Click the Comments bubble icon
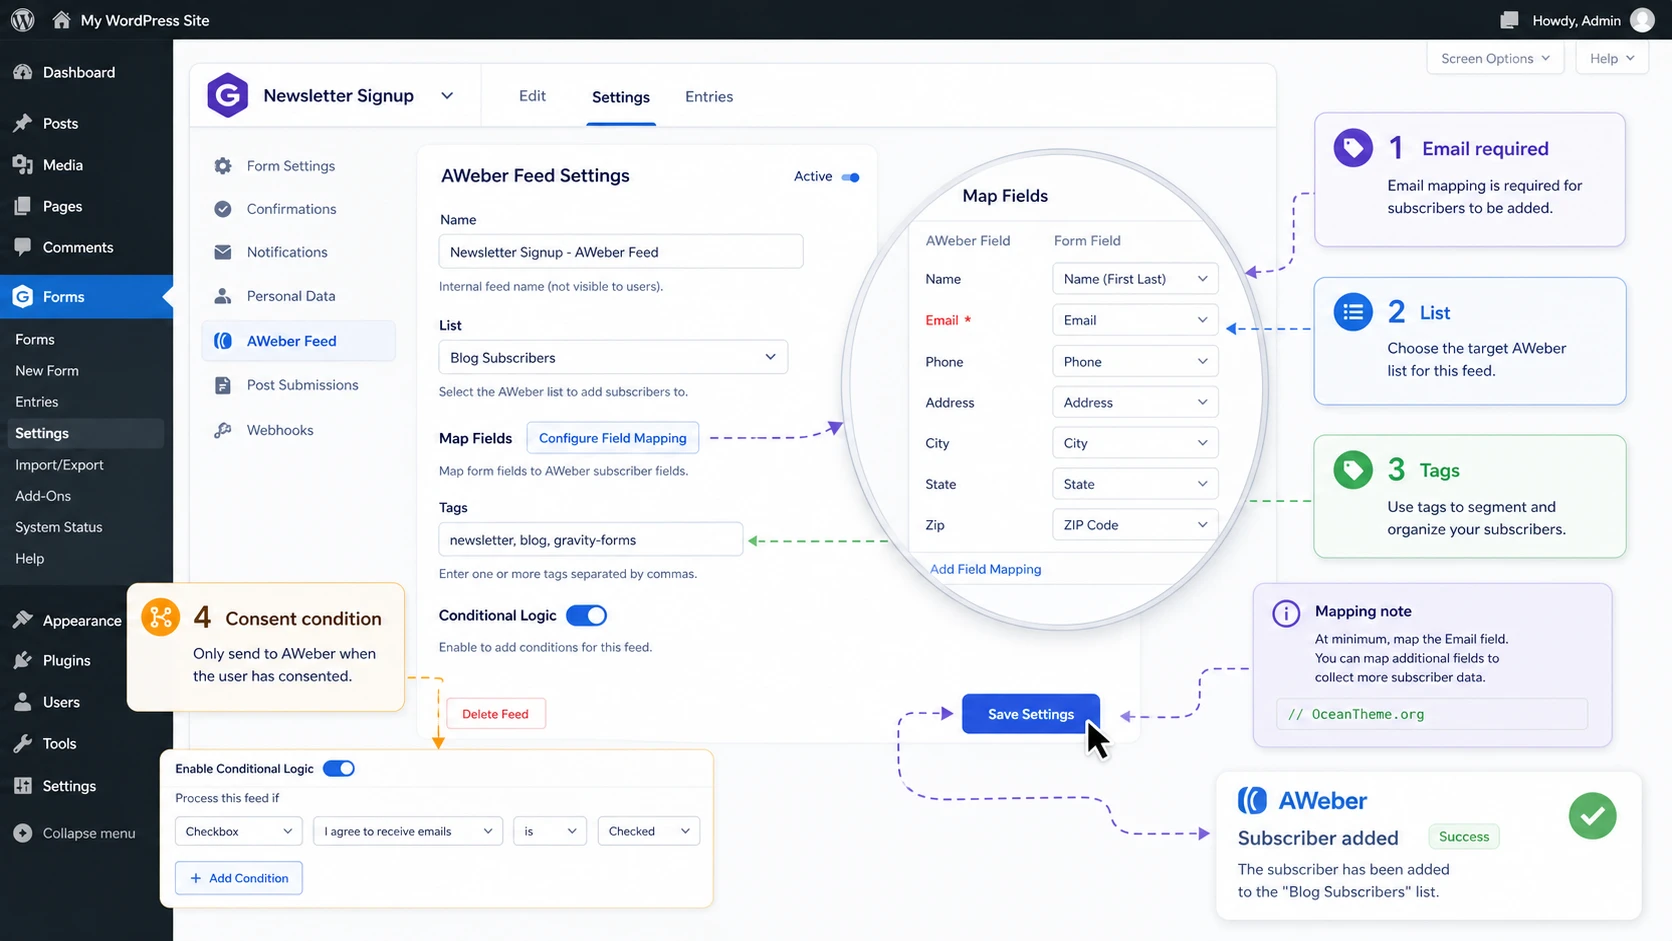The width and height of the screenshot is (1672, 941). pos(23,247)
